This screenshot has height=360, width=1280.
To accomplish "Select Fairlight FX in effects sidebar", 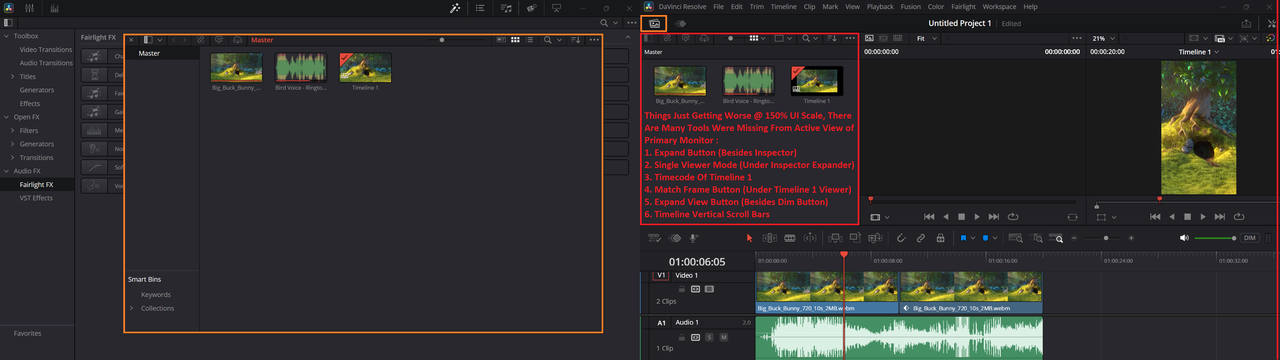I will coord(36,184).
